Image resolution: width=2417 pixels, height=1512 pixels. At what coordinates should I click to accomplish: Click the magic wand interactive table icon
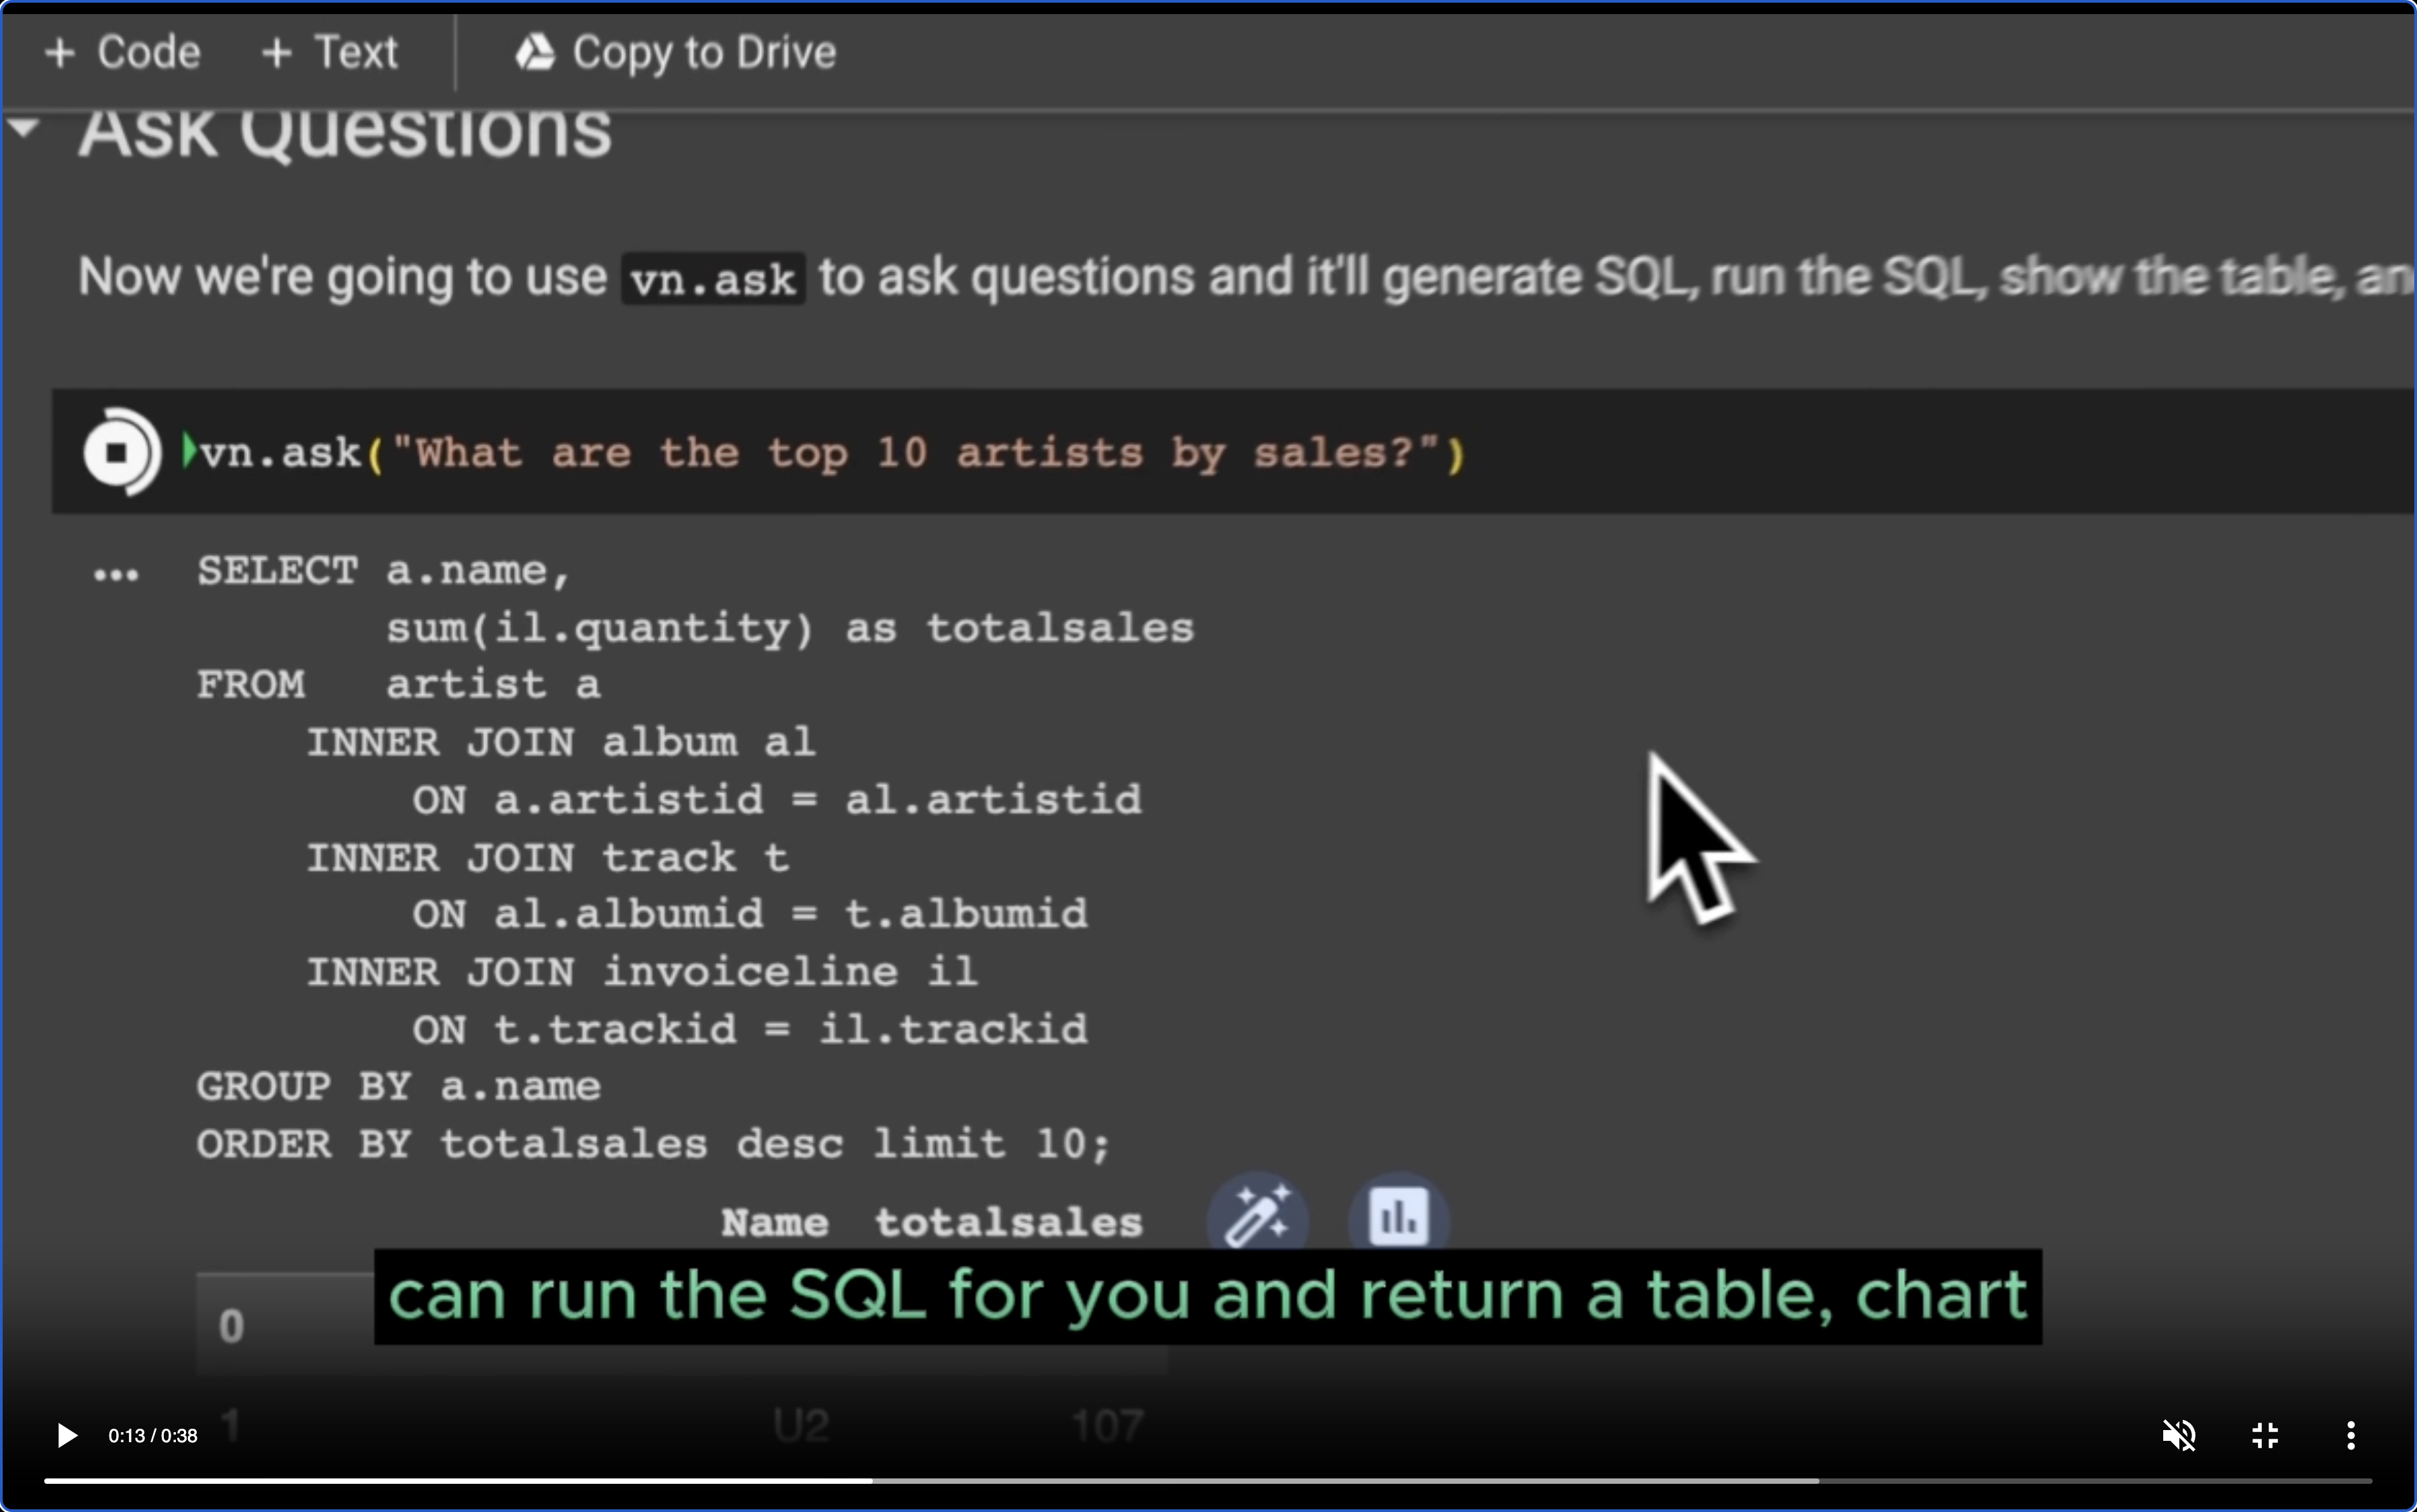point(1257,1216)
